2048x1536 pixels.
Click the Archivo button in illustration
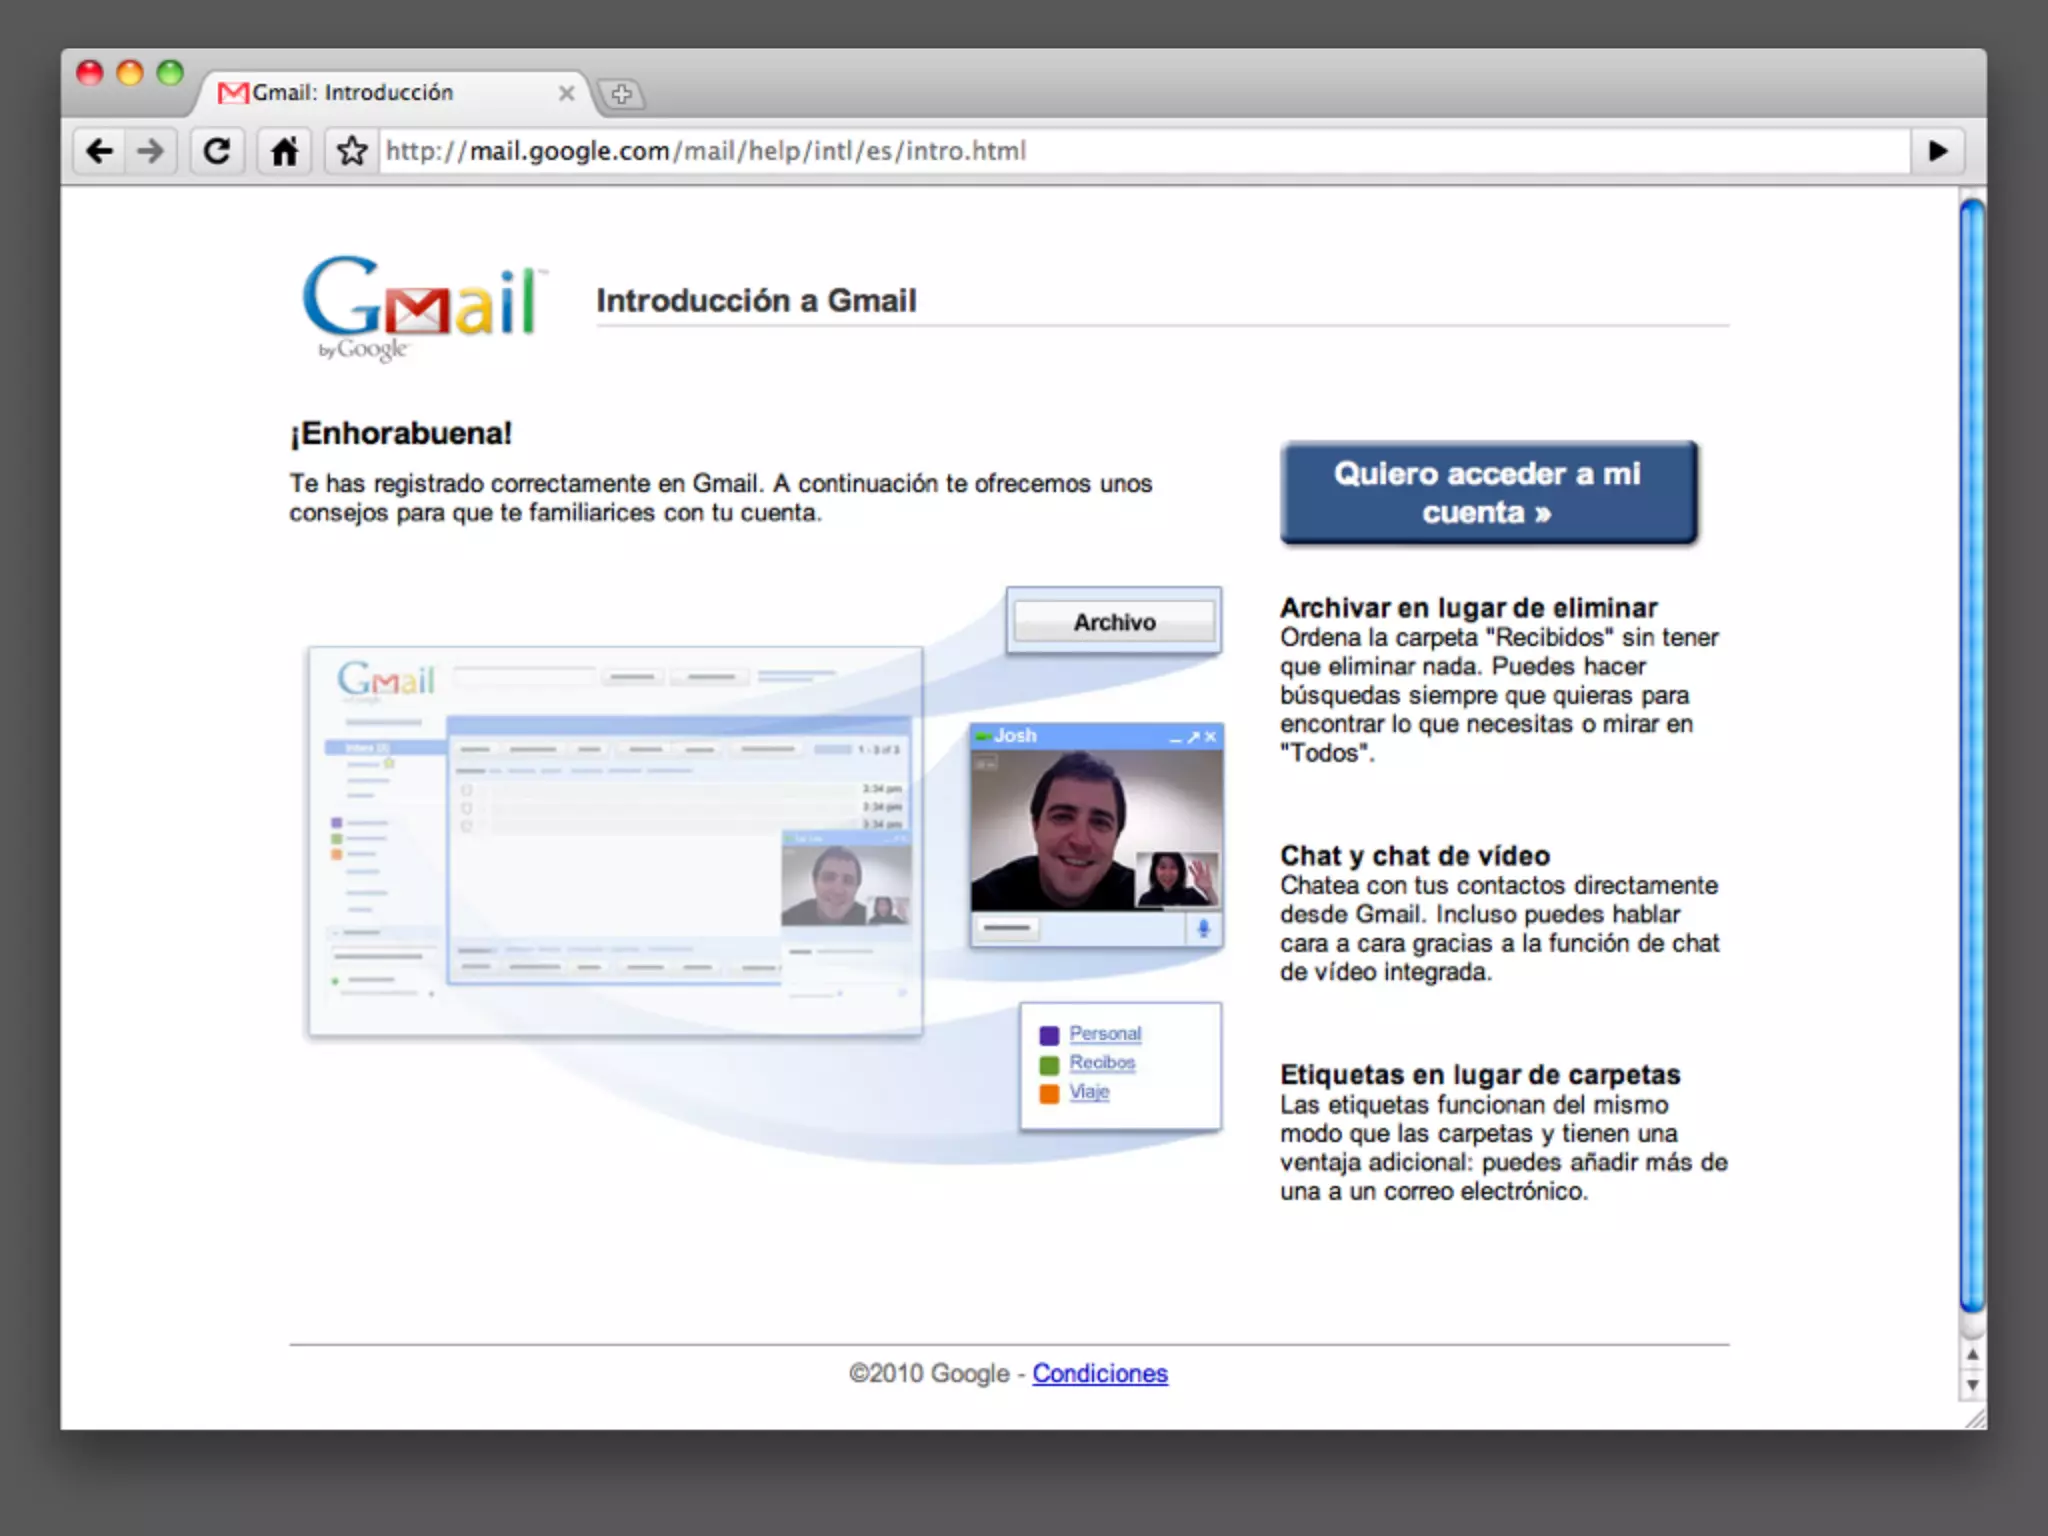tap(1114, 622)
